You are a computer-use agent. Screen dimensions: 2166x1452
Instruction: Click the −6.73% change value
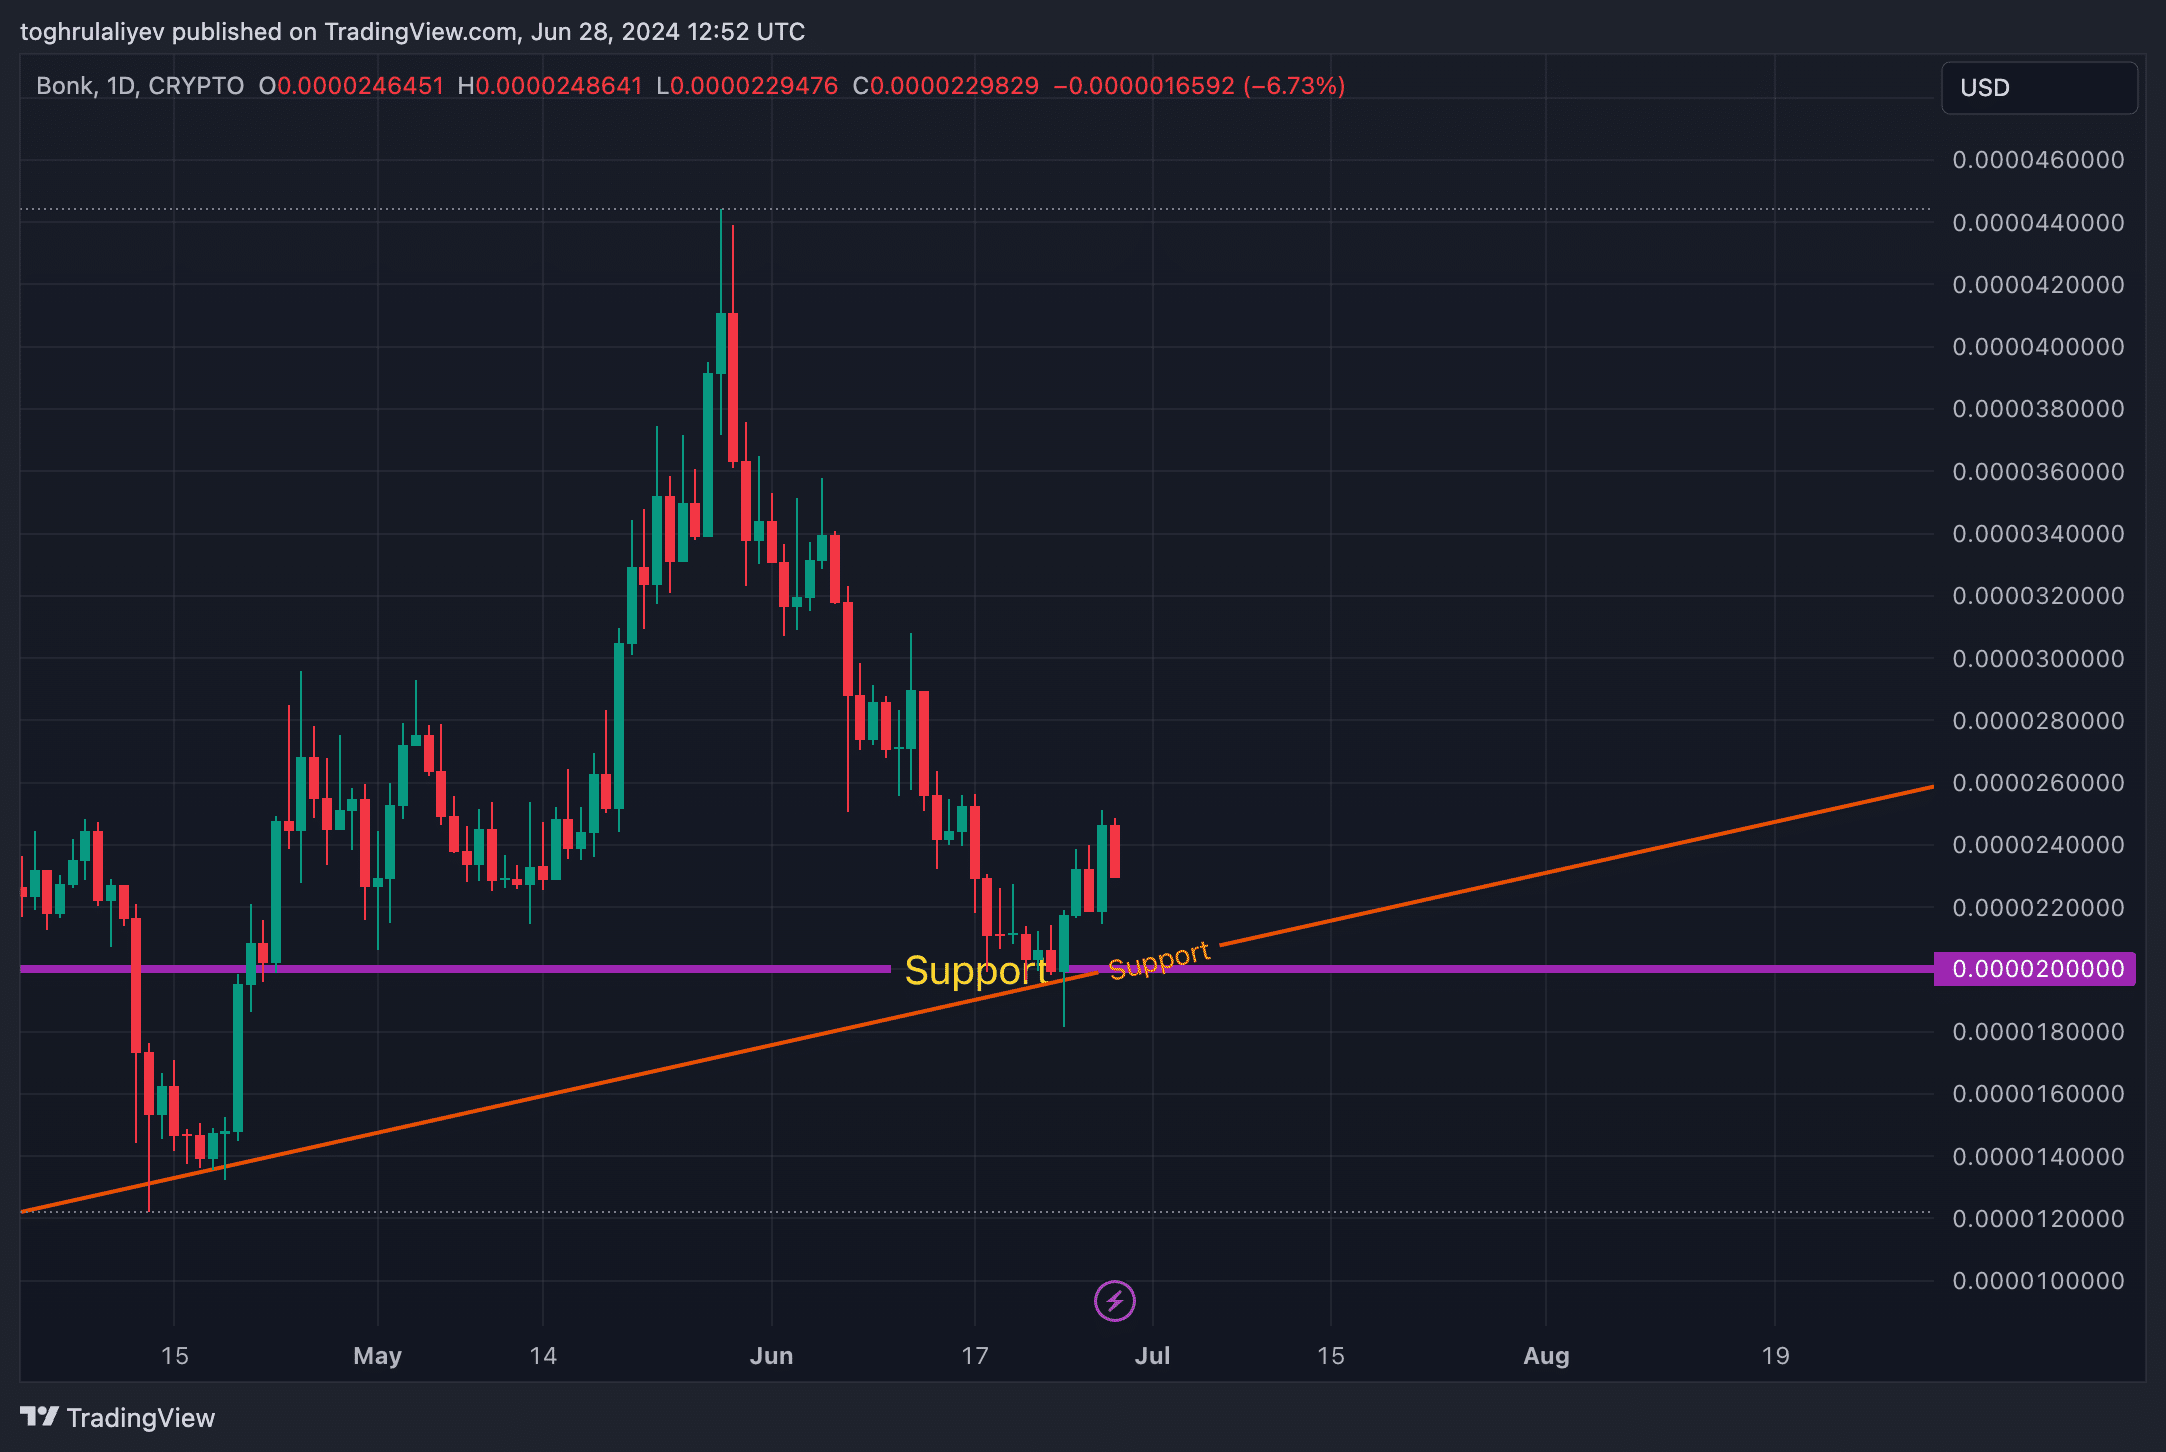1295,86
